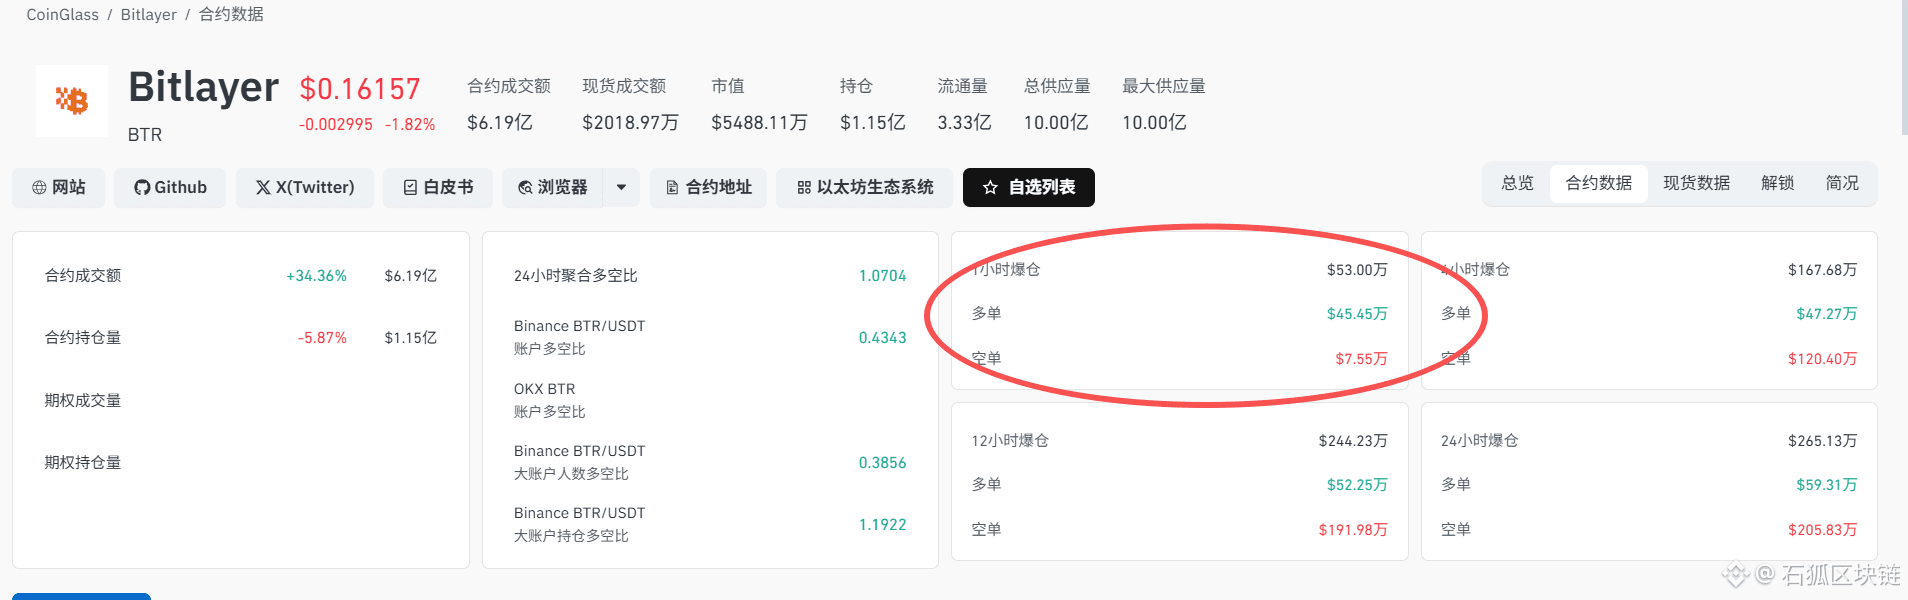Click the X logo icon on Twitter button
1908x600 pixels.
point(263,188)
